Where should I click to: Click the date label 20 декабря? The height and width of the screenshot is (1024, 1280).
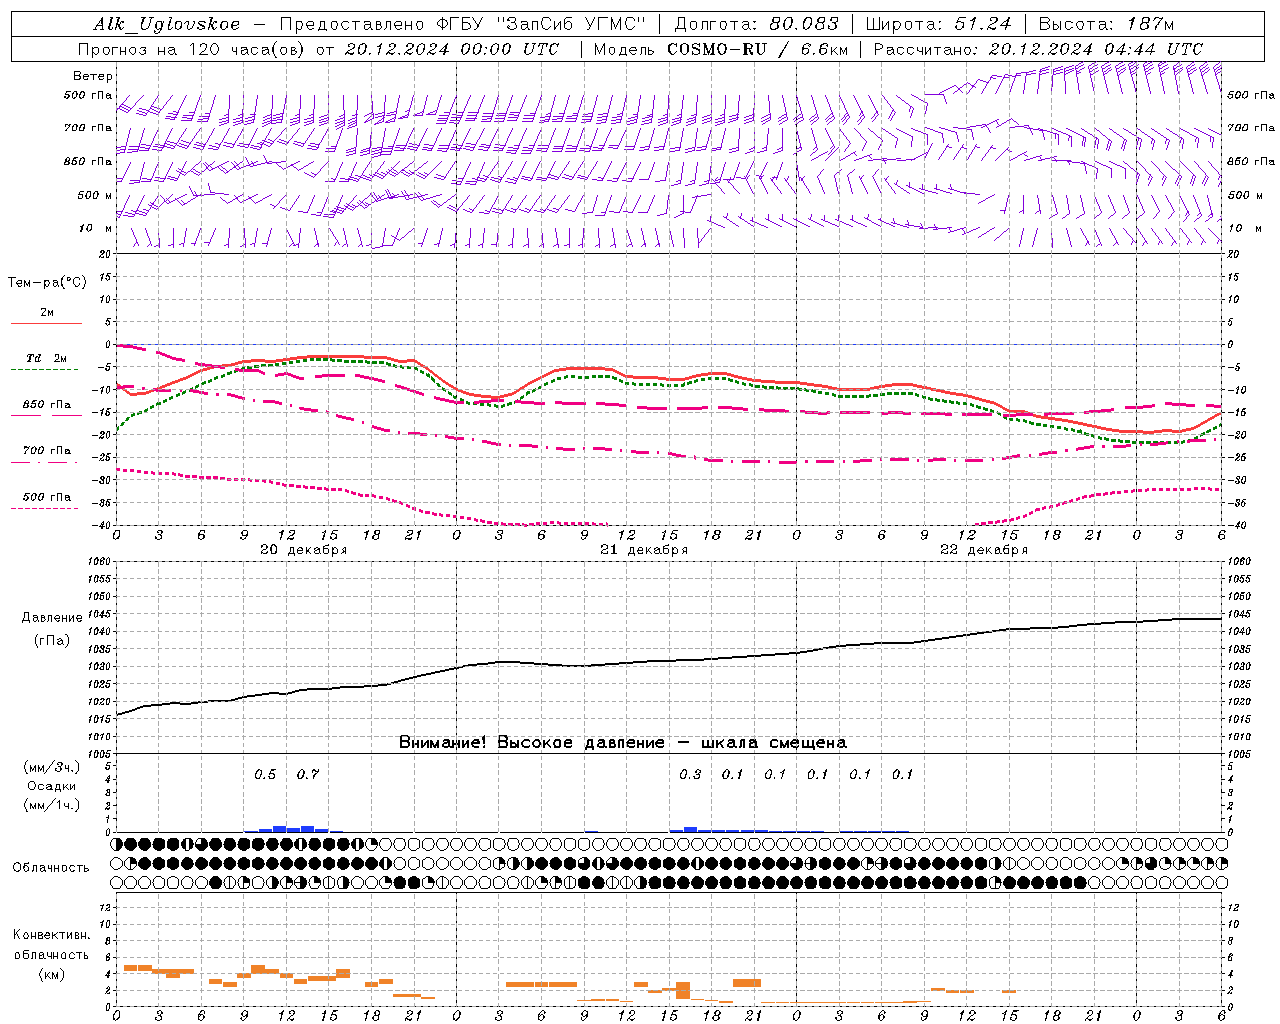tap(304, 550)
